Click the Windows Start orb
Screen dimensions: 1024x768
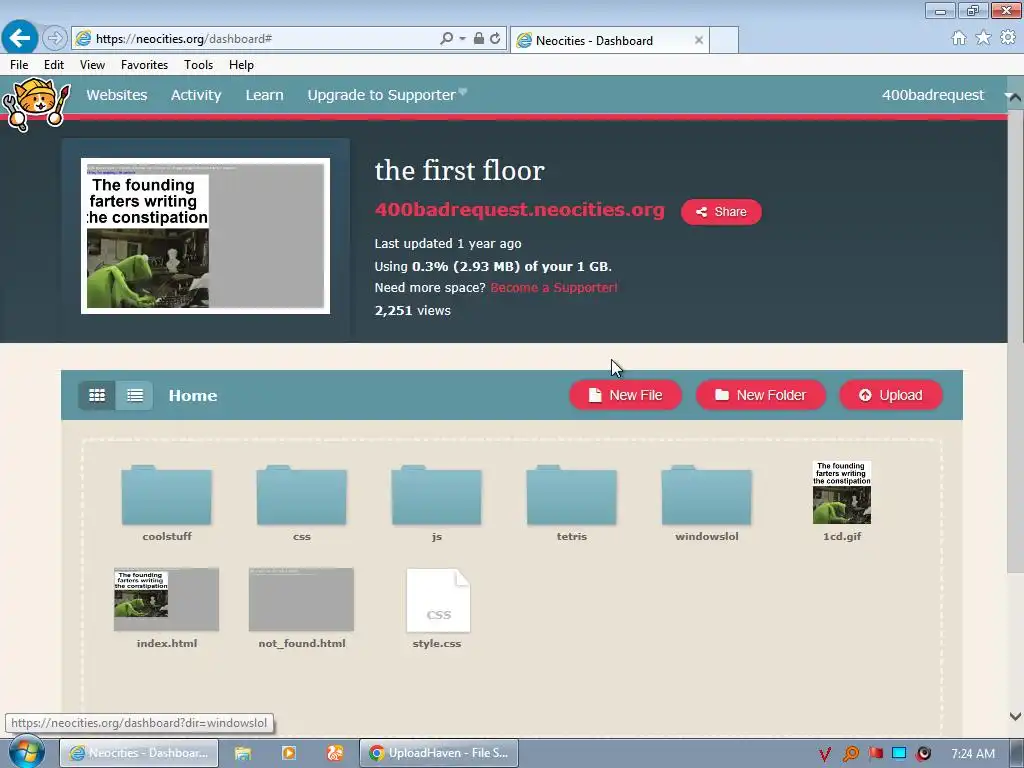[26, 753]
